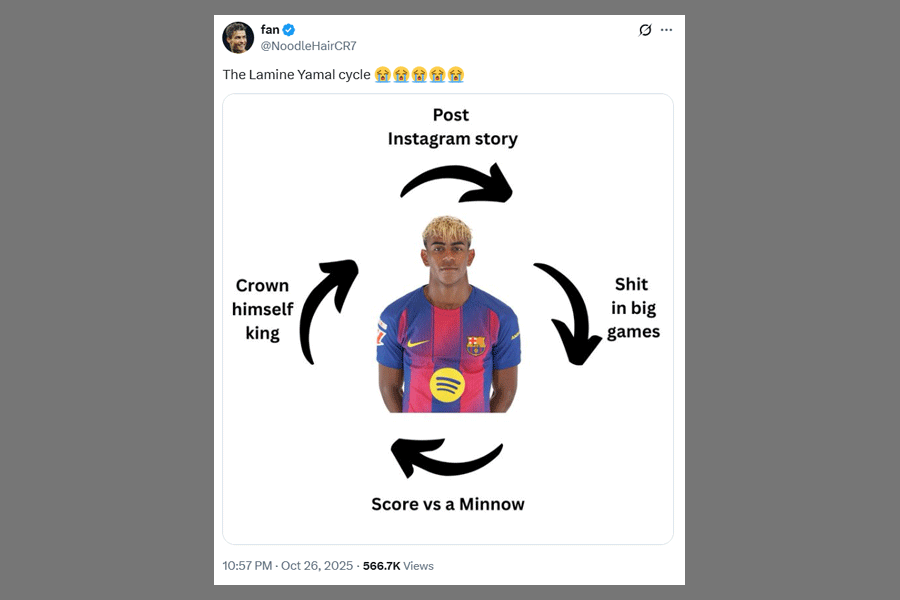This screenshot has width=900, height=600.
Task: Click the "Score vs a Minnow" caption
Action: tap(447, 504)
